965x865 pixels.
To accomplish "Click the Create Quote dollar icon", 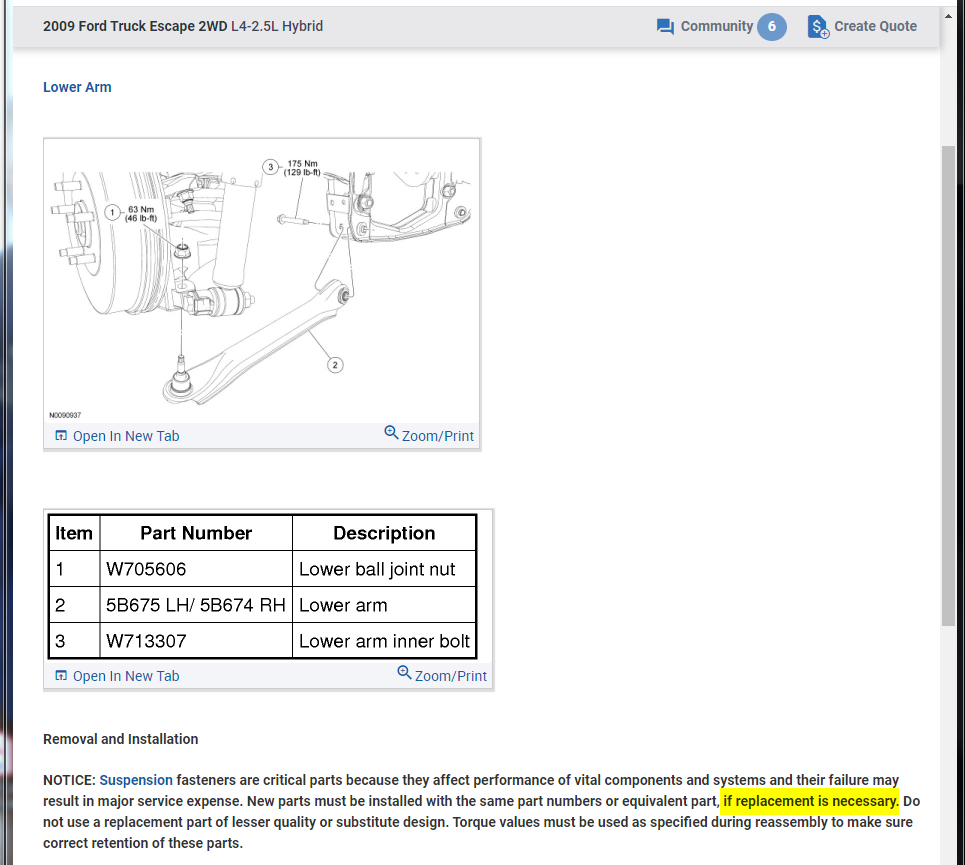I will [x=818, y=26].
